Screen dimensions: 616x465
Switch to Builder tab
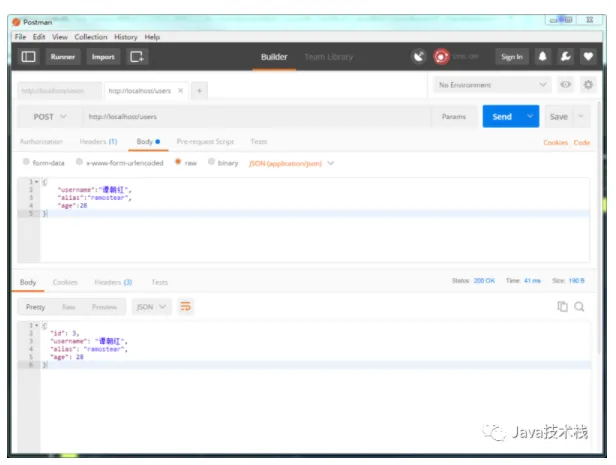[x=274, y=57]
